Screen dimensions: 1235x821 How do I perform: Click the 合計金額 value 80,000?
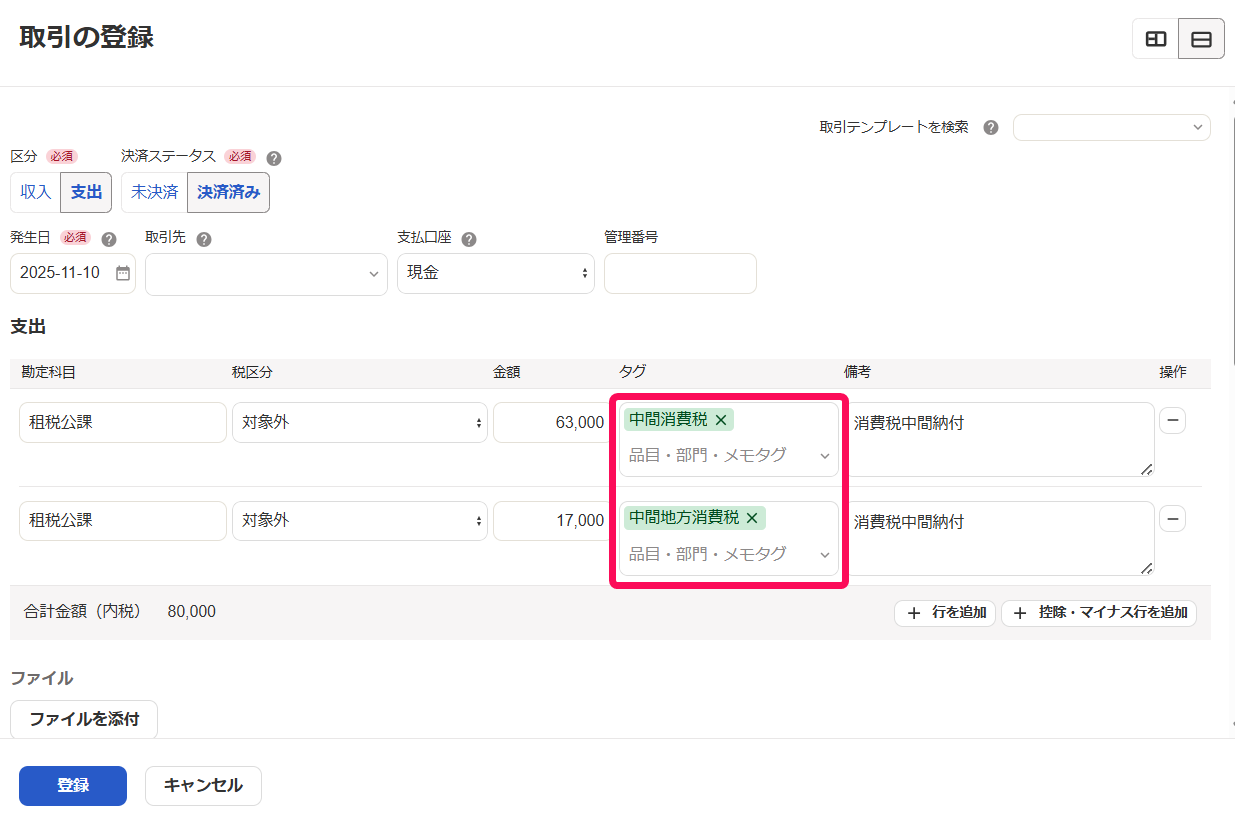click(192, 612)
